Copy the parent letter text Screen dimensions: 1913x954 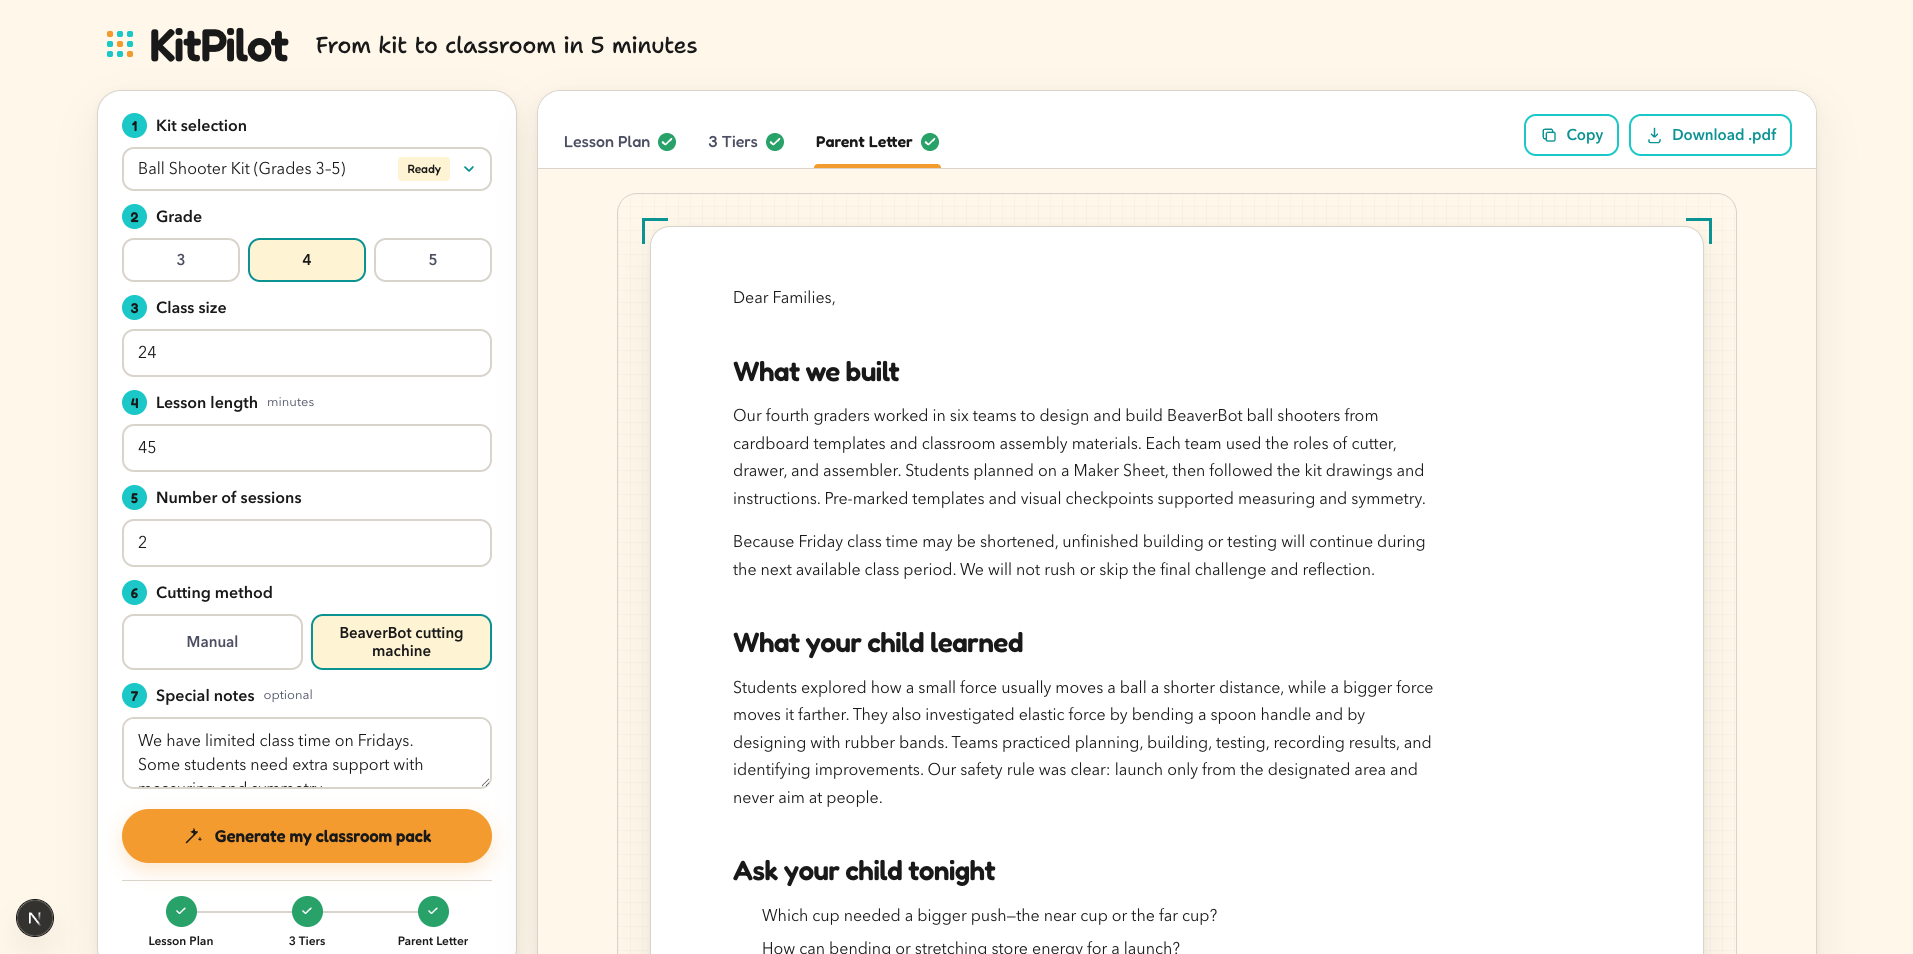point(1571,135)
